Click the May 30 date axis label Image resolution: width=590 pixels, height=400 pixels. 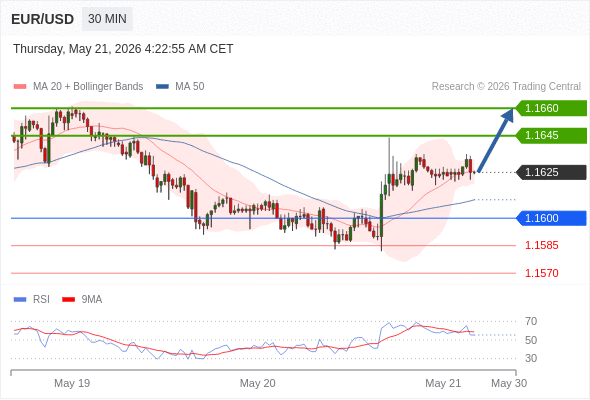pos(509,383)
